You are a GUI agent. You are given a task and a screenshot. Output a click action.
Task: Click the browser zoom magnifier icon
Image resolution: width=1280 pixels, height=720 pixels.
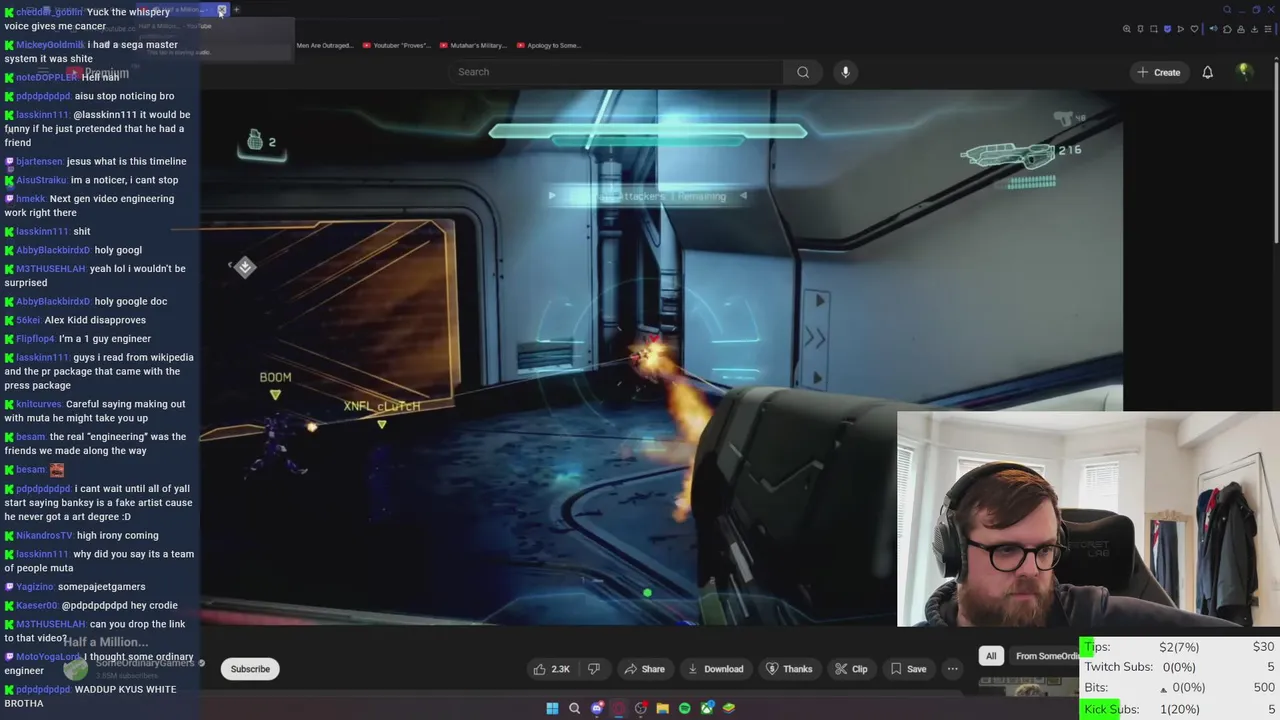(1127, 29)
